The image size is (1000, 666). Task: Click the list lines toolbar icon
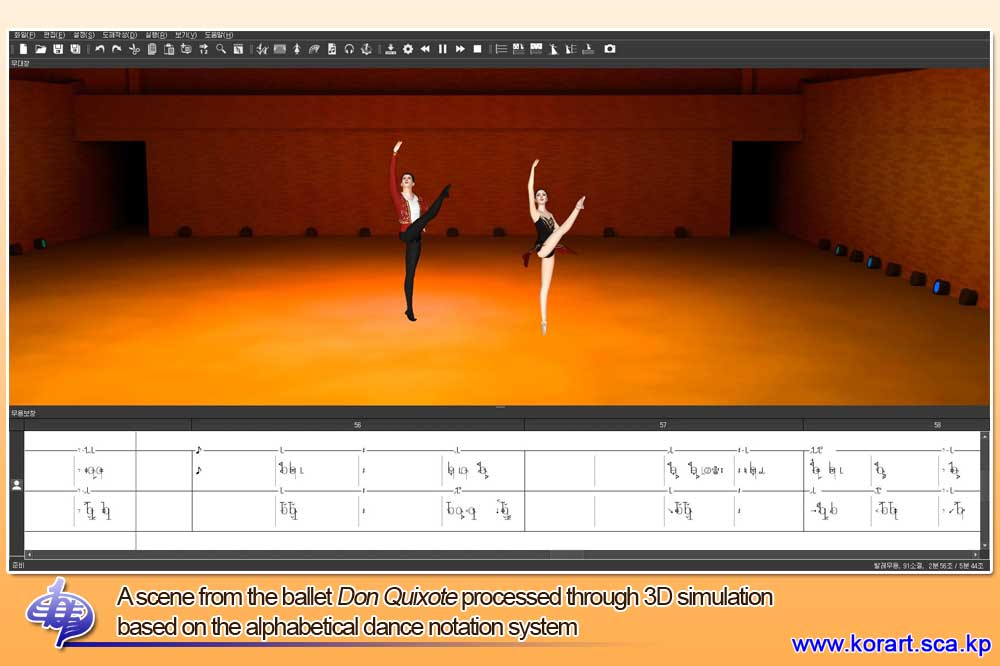point(501,49)
